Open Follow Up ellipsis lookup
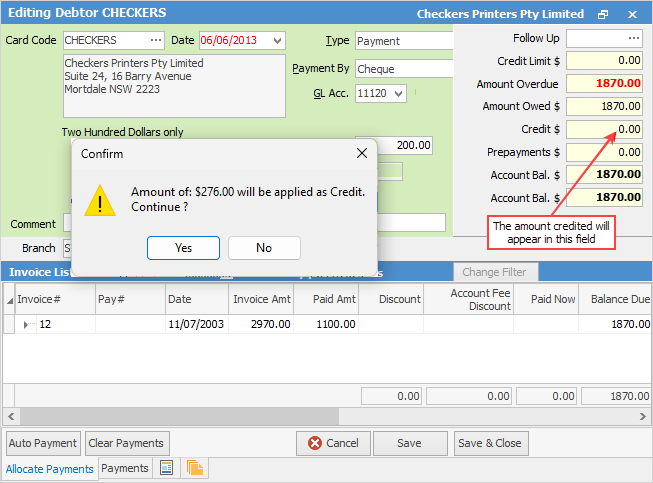 tap(633, 38)
